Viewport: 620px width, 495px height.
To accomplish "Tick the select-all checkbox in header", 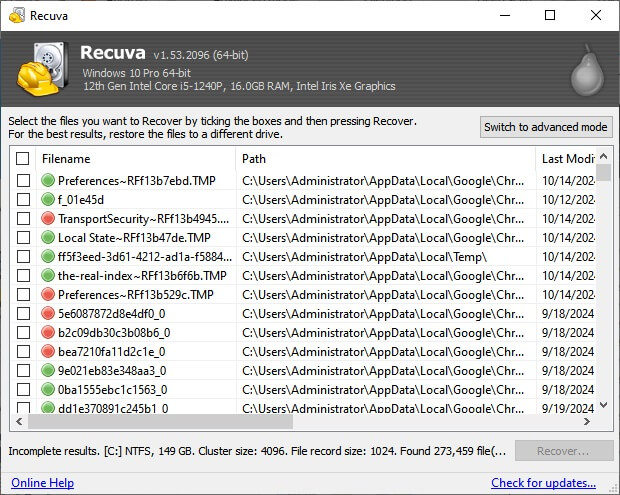I will tap(23, 158).
